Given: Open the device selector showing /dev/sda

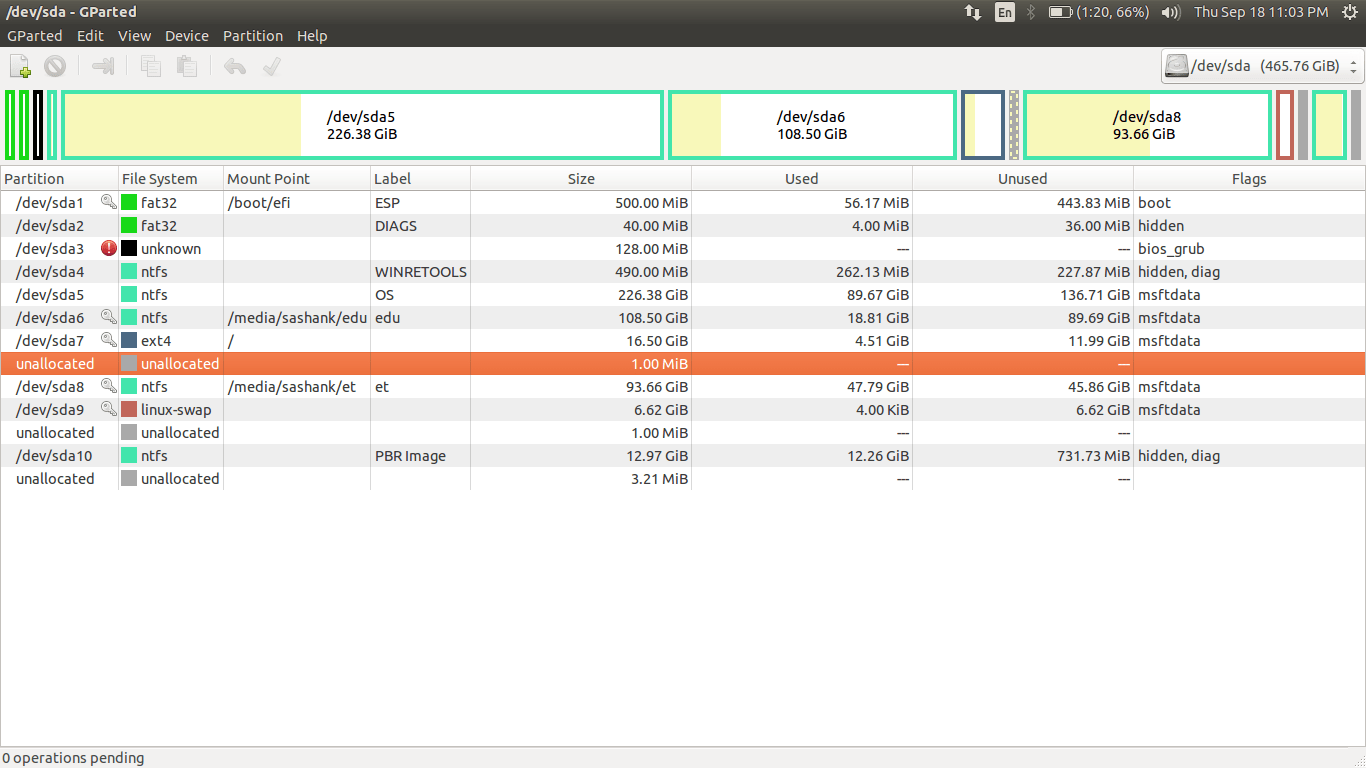Looking at the screenshot, I should click(1253, 66).
